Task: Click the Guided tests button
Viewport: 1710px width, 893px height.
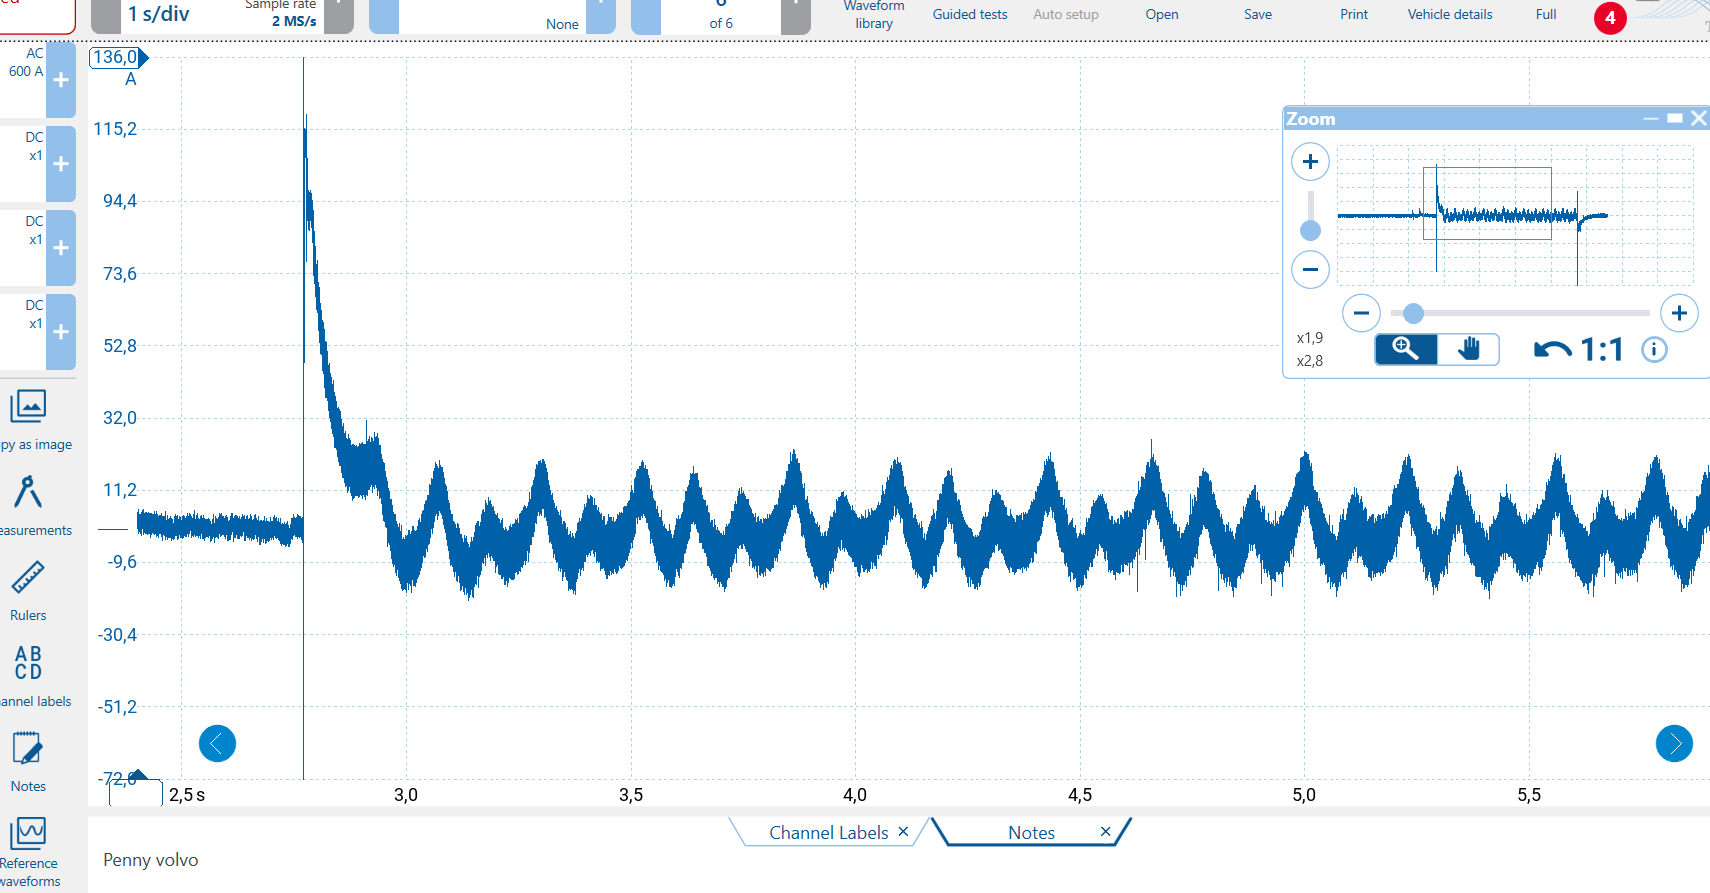Action: click(x=969, y=14)
